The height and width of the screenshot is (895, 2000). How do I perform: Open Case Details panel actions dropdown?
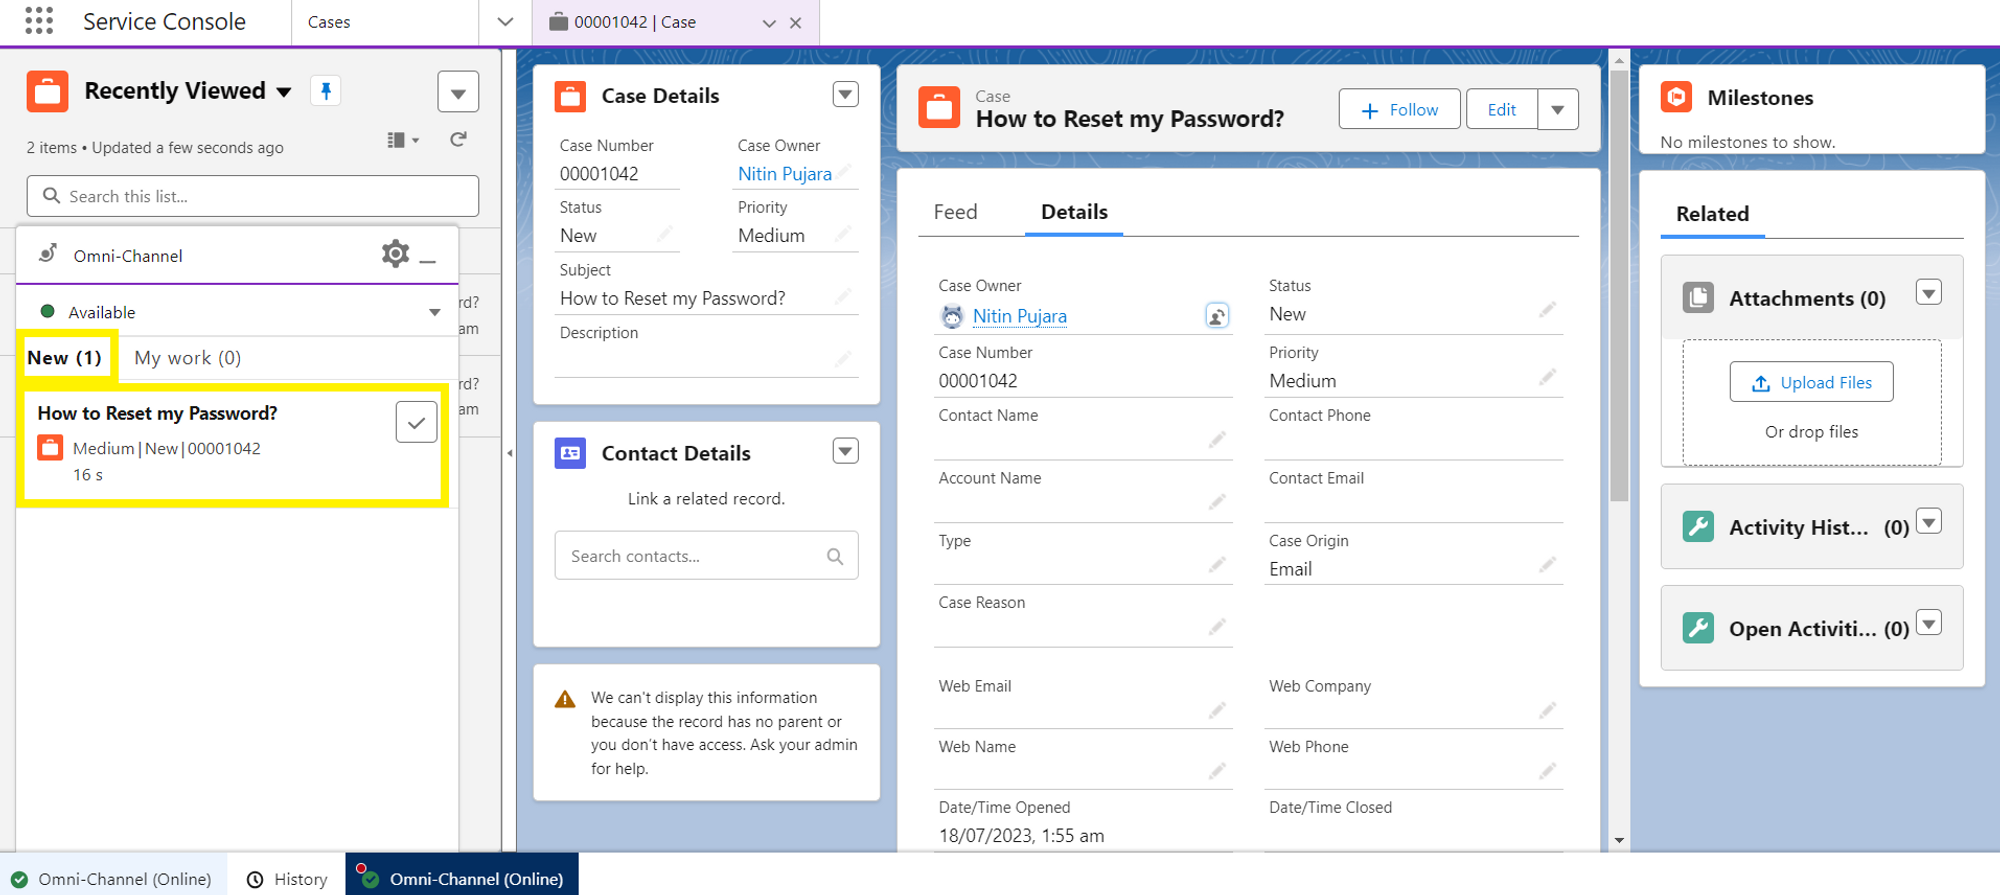[845, 95]
